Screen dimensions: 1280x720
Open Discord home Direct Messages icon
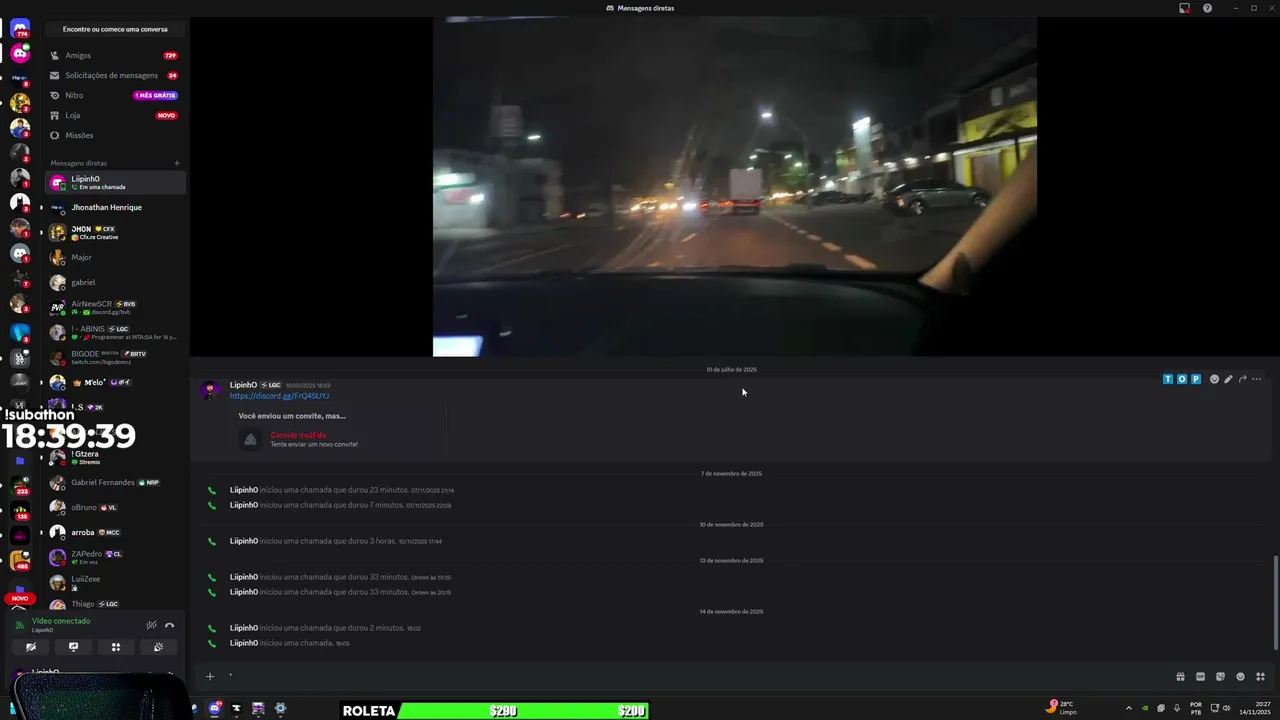click(20, 28)
